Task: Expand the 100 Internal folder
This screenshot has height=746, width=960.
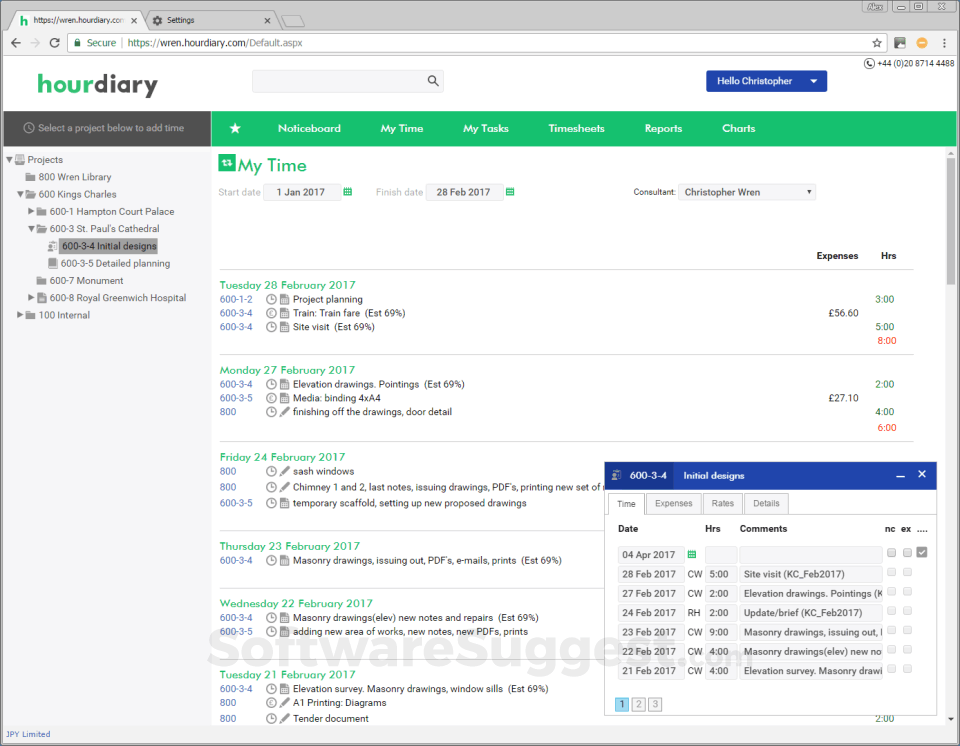Action: click(x=20, y=315)
